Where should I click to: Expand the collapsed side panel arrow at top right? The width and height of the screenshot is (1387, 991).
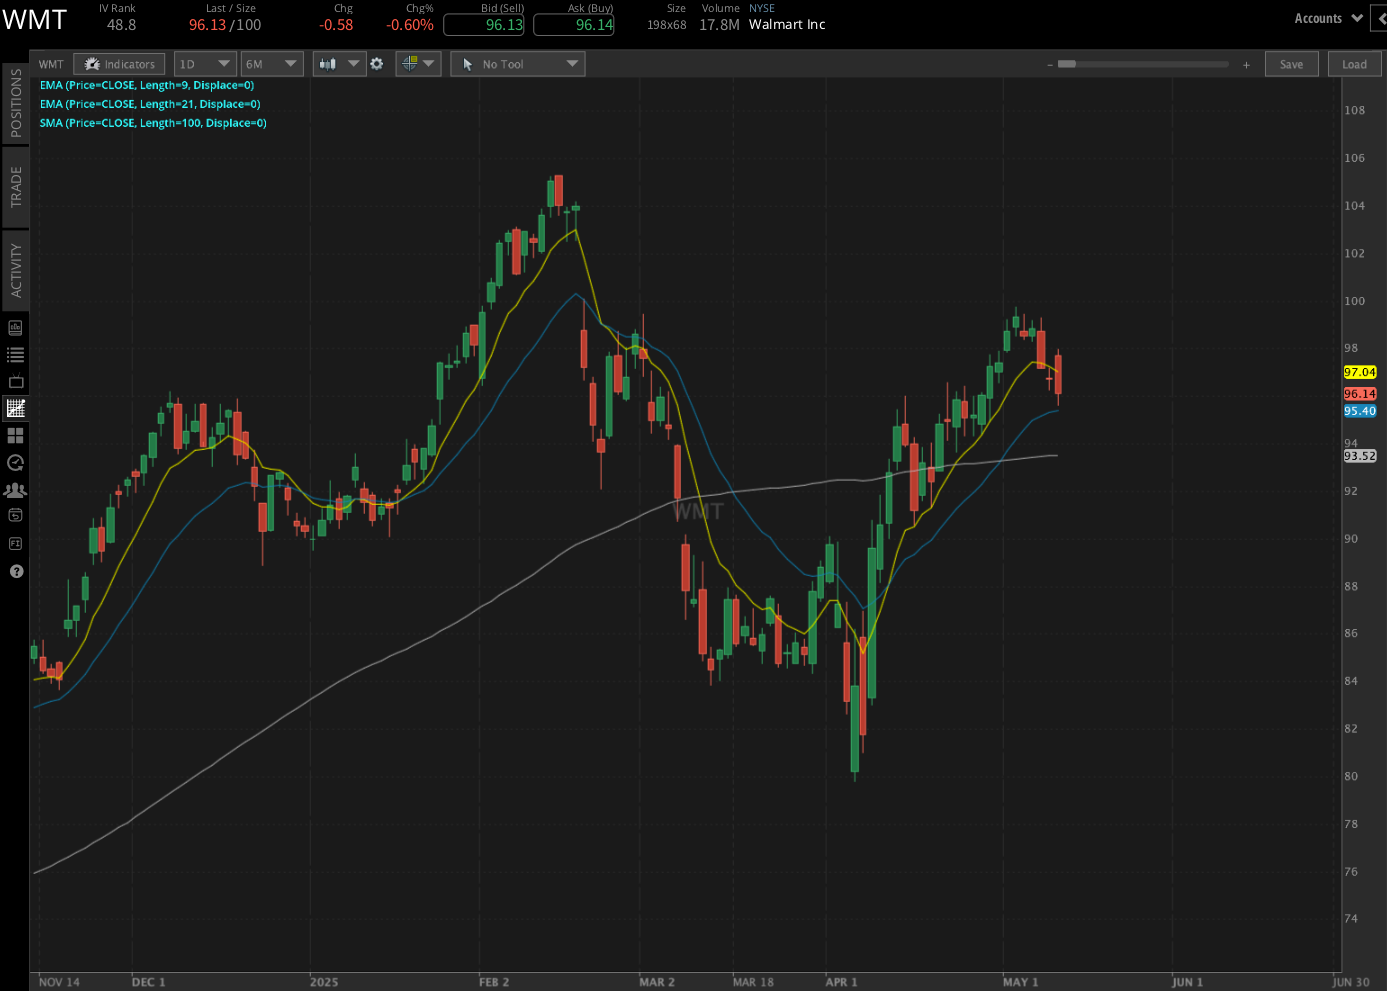(1380, 18)
